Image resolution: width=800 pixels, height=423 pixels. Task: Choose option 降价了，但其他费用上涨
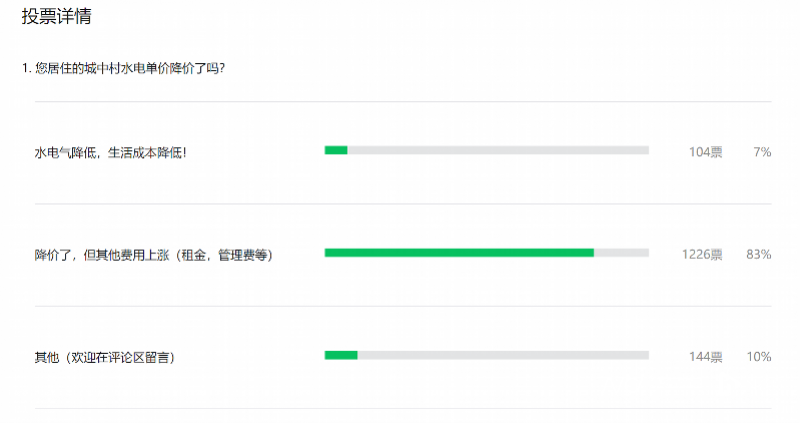[x=154, y=255]
